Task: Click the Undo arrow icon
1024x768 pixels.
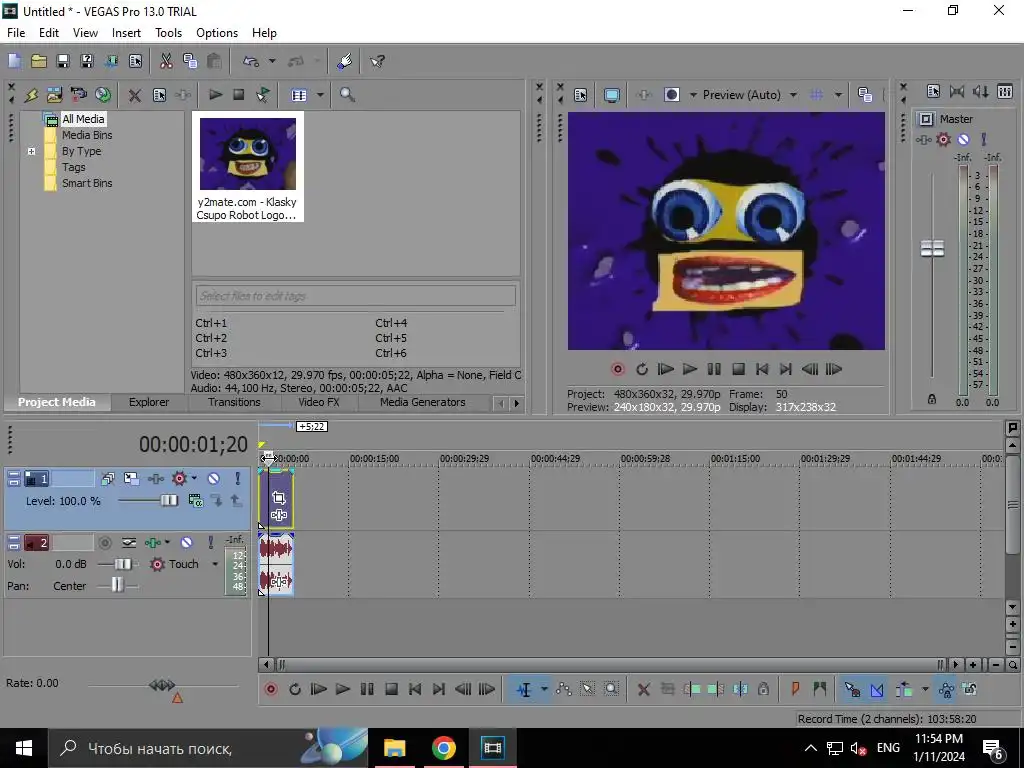Action: (x=251, y=61)
